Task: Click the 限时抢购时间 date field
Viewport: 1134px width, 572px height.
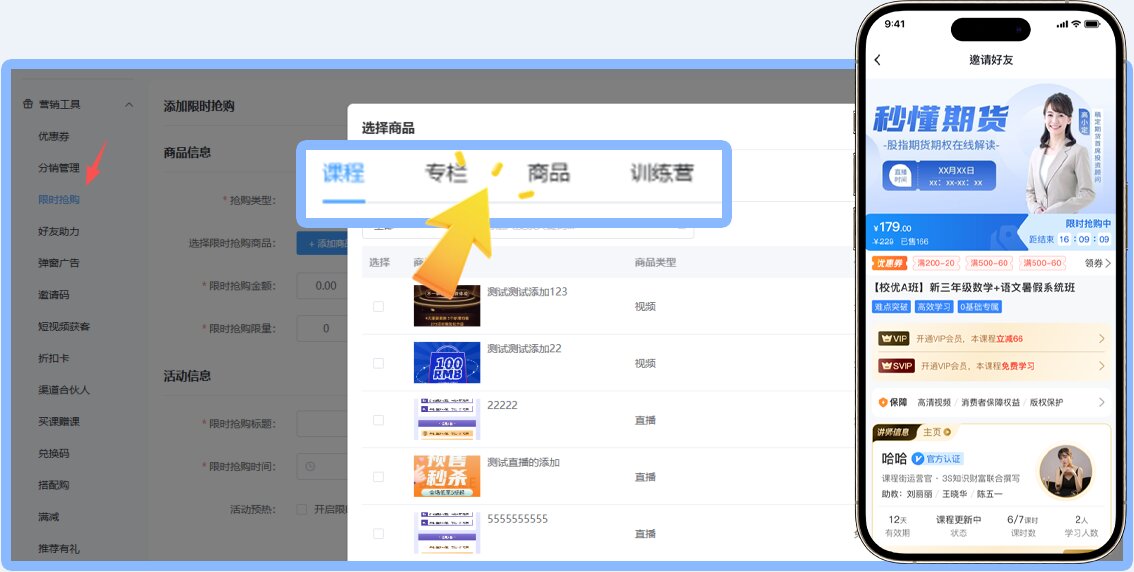Action: tap(323, 466)
